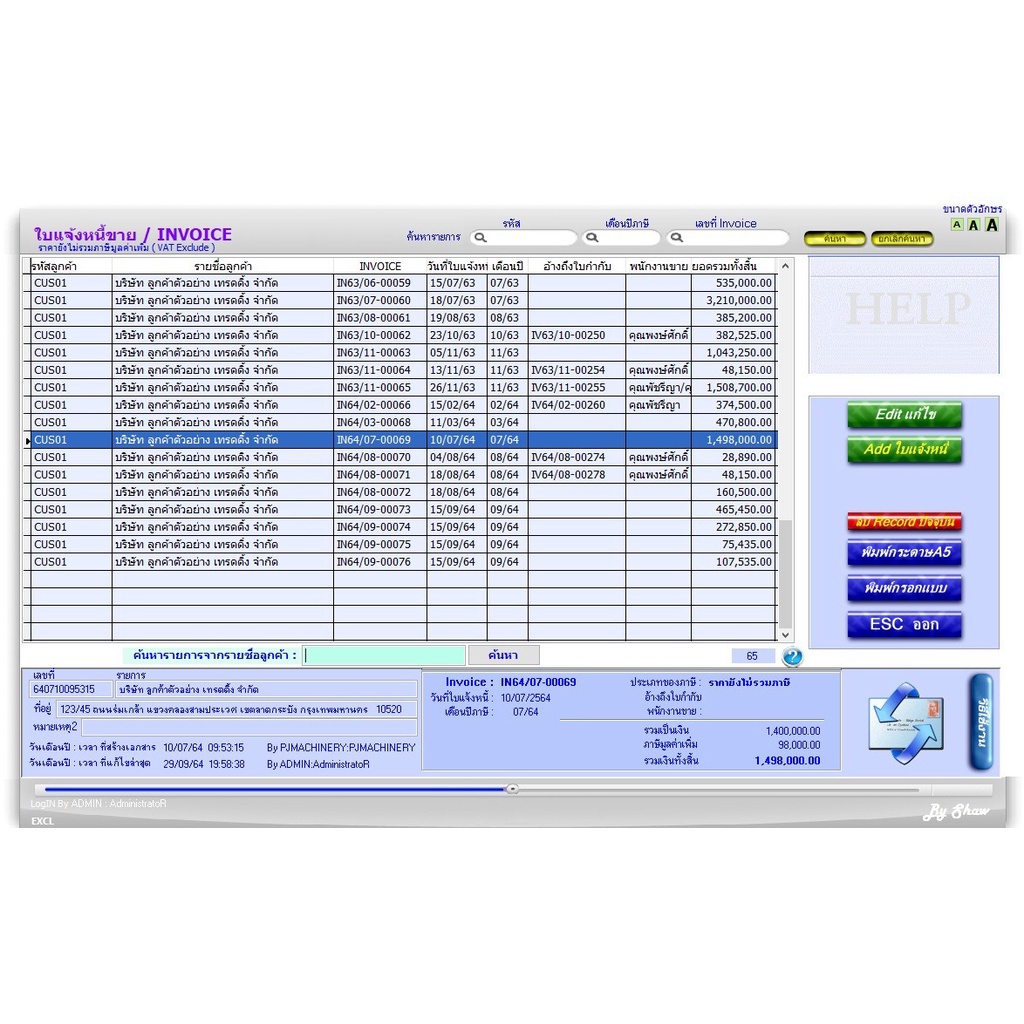Click the พิมพ์กระดาษA5 print button
Screen dimensions: 1024x1024
tap(904, 552)
